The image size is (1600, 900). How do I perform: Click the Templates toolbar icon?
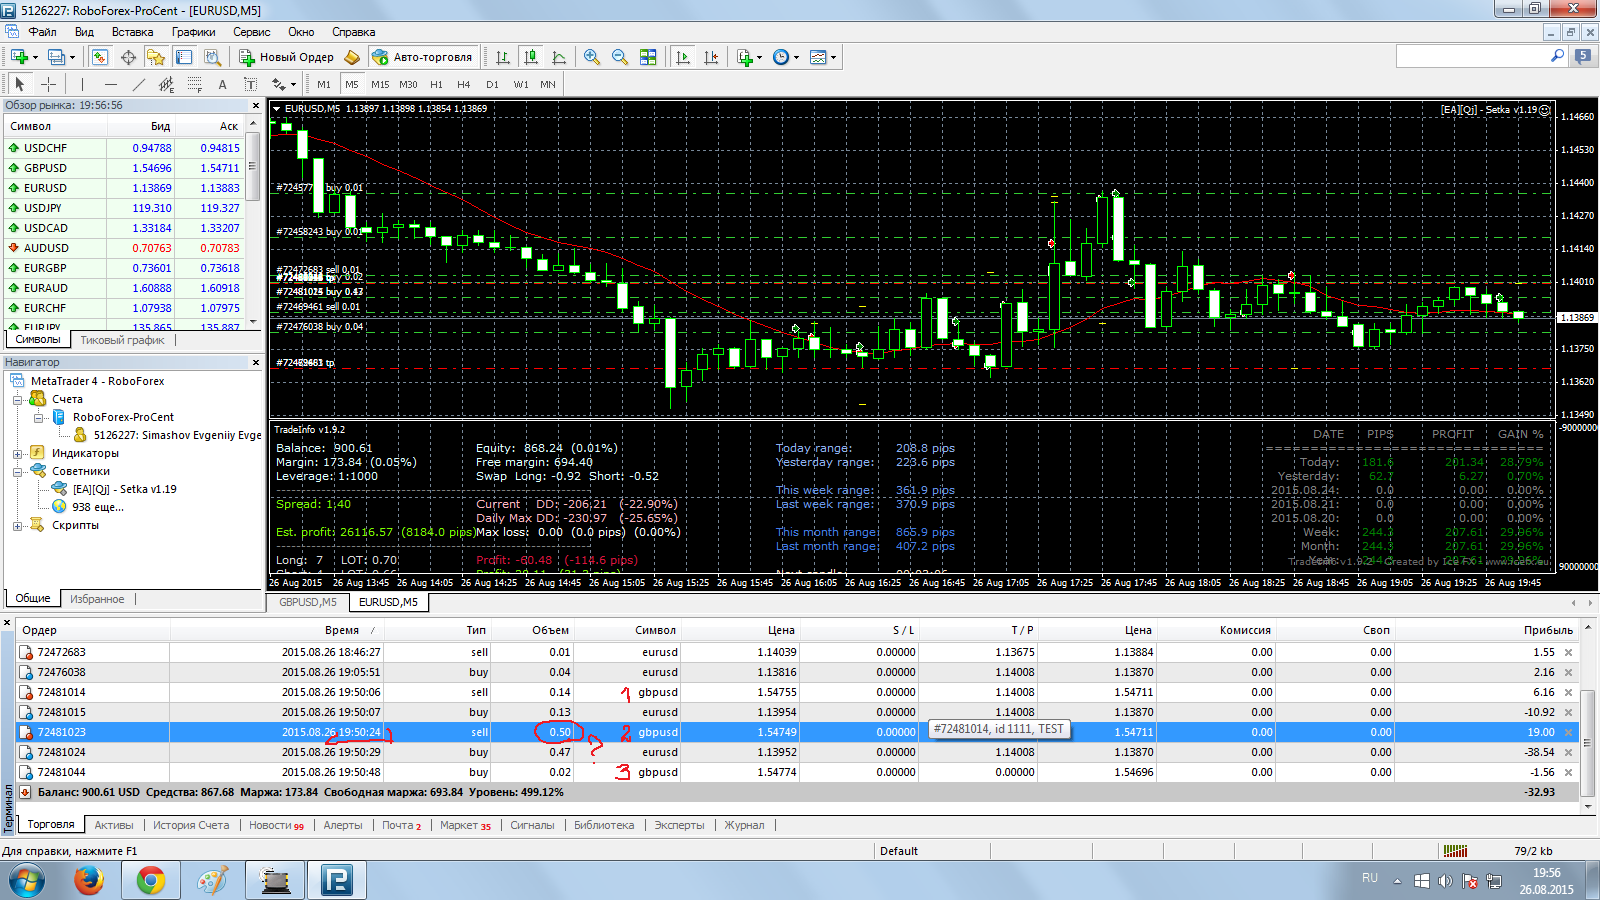[x=818, y=57]
